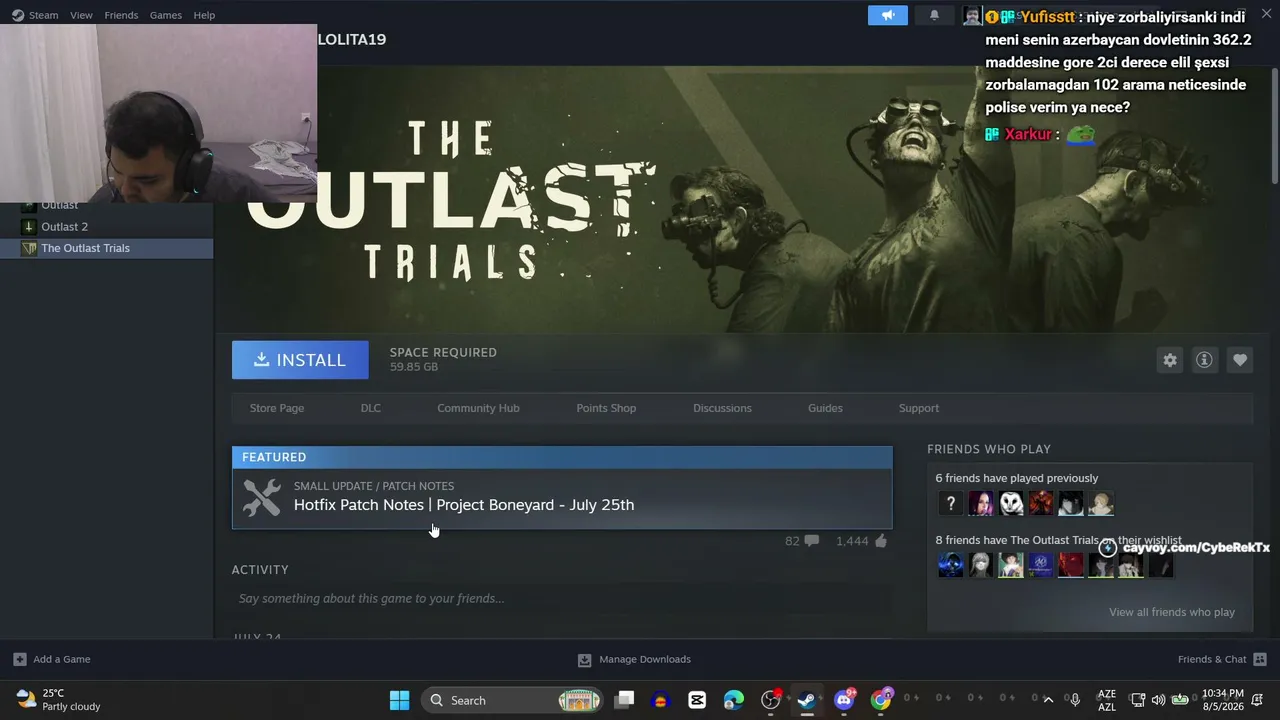
Task: Go to the Store Page tab
Action: 277,408
